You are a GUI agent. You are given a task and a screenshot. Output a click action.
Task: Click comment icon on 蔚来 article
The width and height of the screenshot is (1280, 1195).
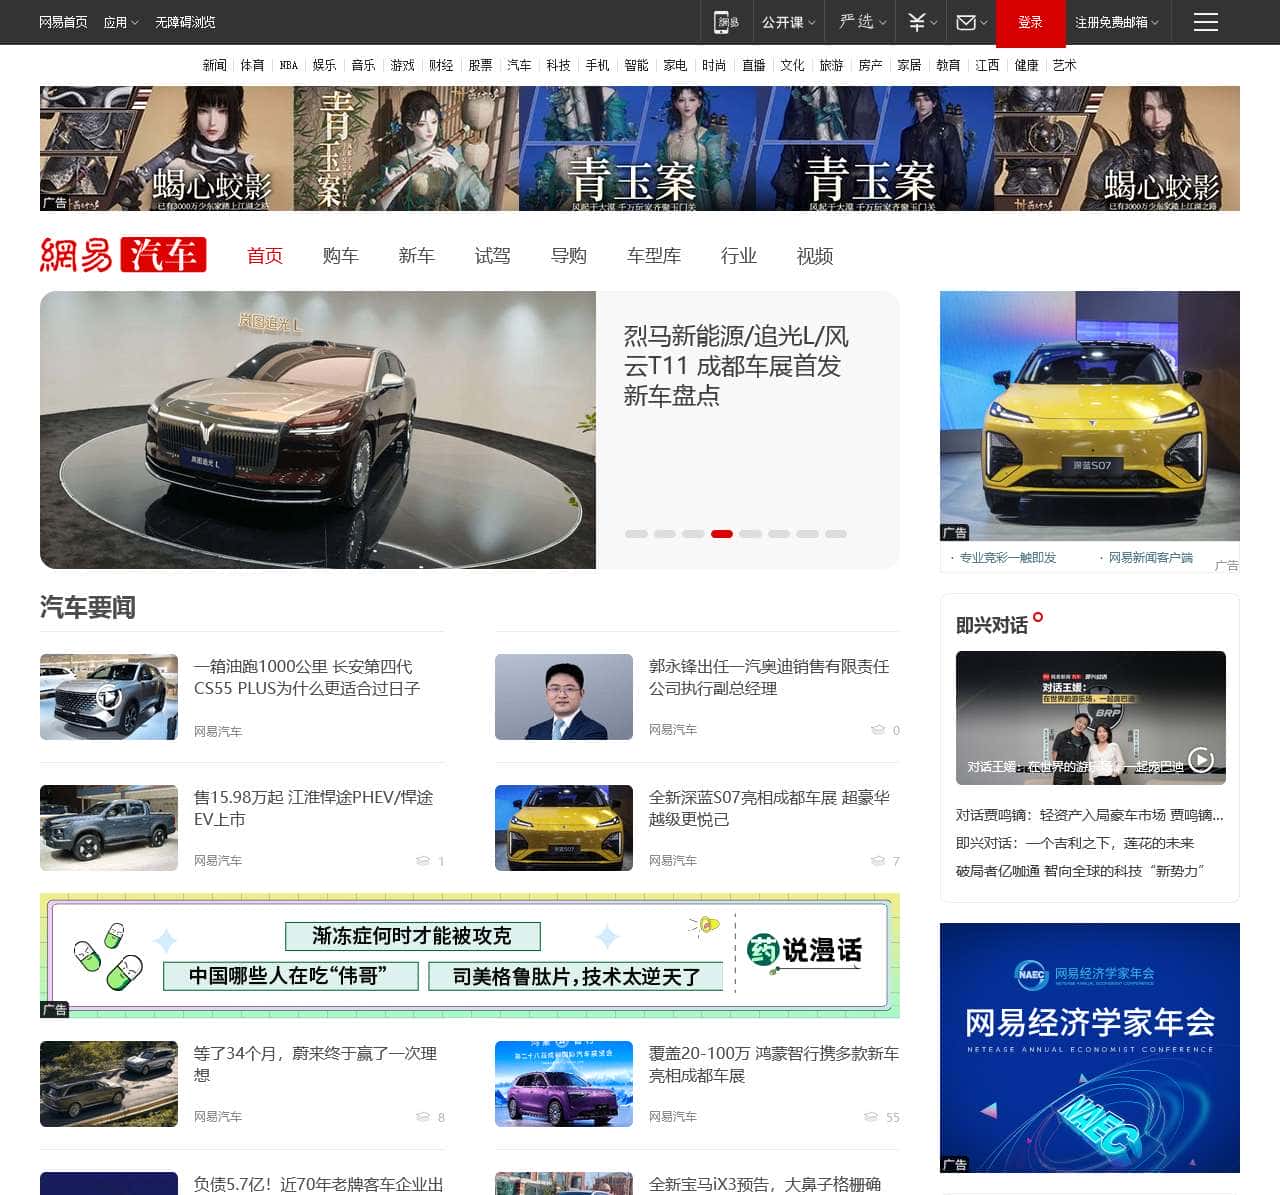[x=423, y=1117]
